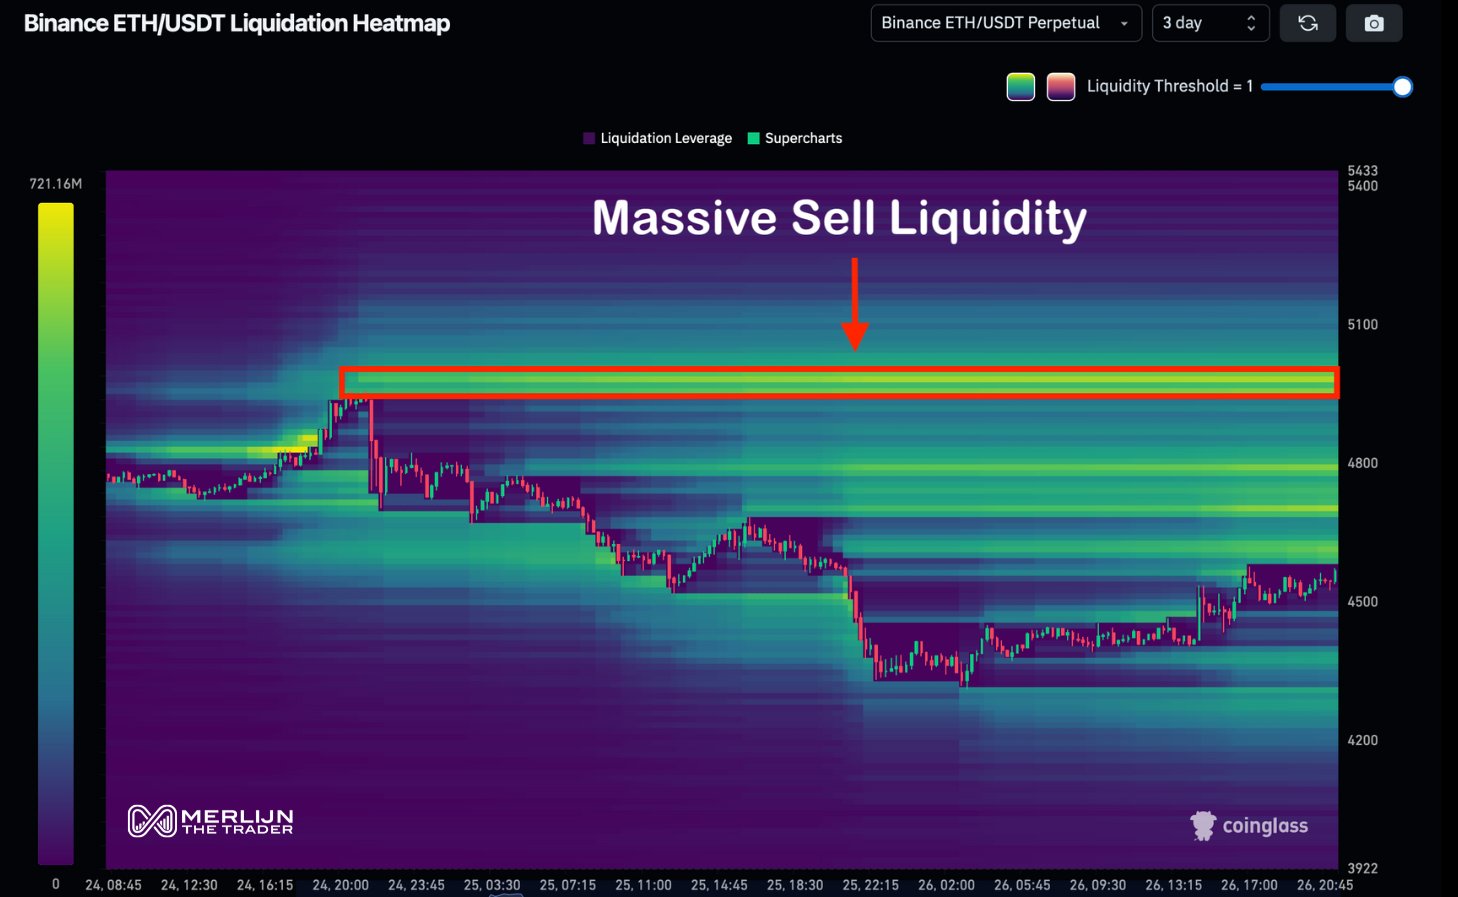Screen dimensions: 1458x897
Task: Click the Merlijn The Trader logo
Action: pos(211,821)
